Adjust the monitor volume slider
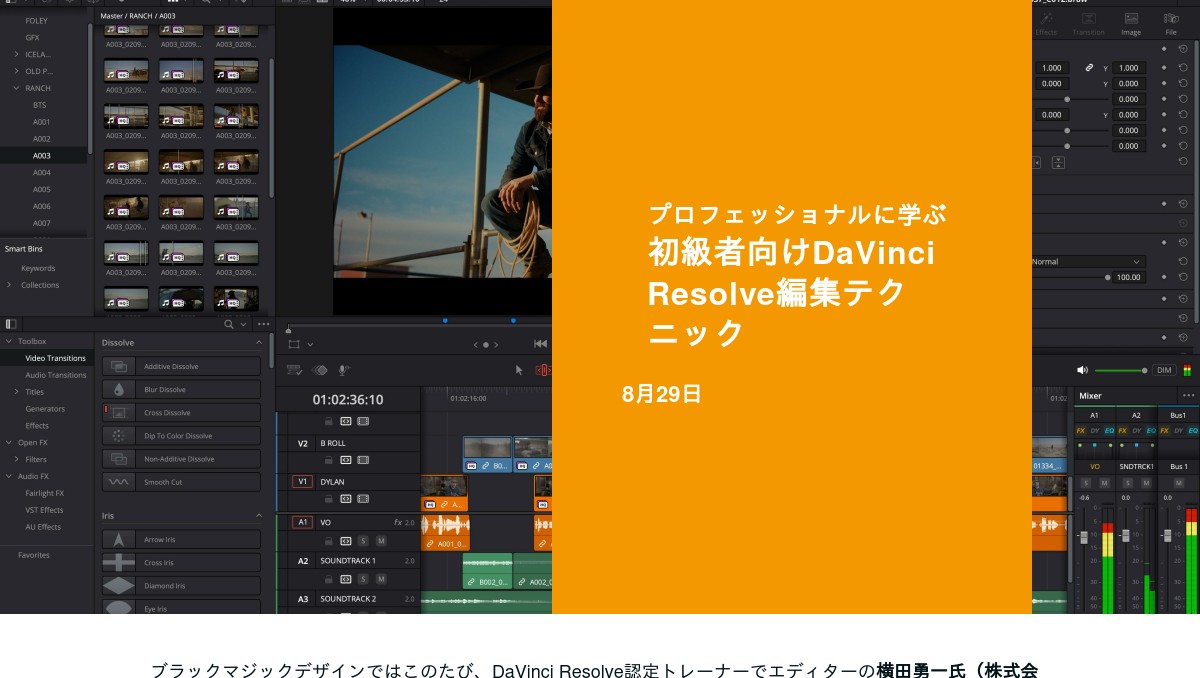 click(x=1121, y=370)
